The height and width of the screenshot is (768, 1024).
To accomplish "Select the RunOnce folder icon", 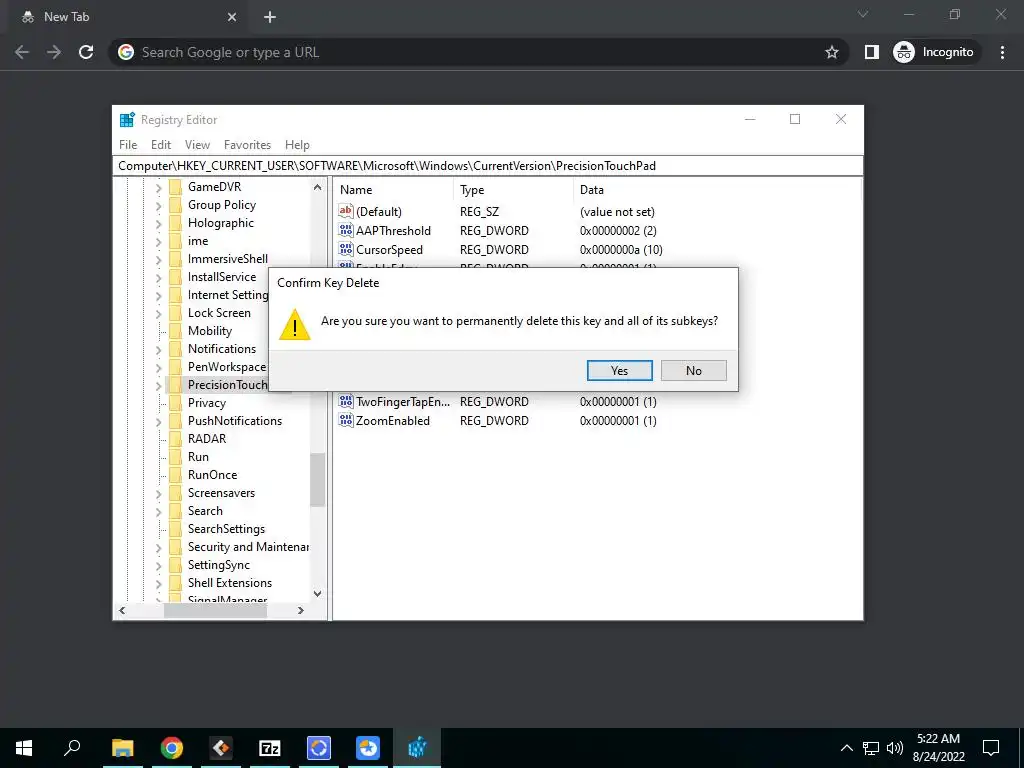I will [x=174, y=475].
